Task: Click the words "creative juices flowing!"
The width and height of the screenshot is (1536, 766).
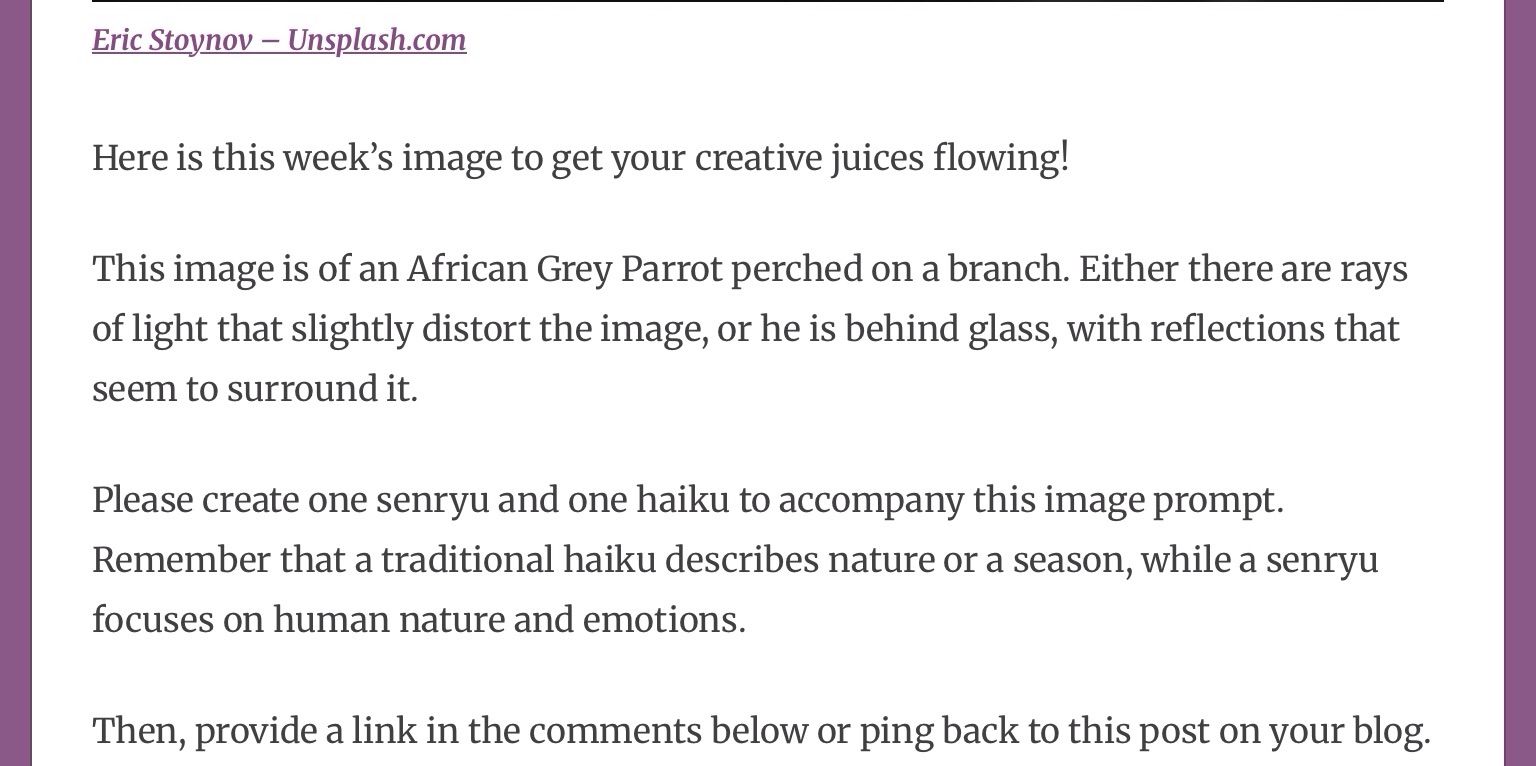Action: click(x=881, y=158)
